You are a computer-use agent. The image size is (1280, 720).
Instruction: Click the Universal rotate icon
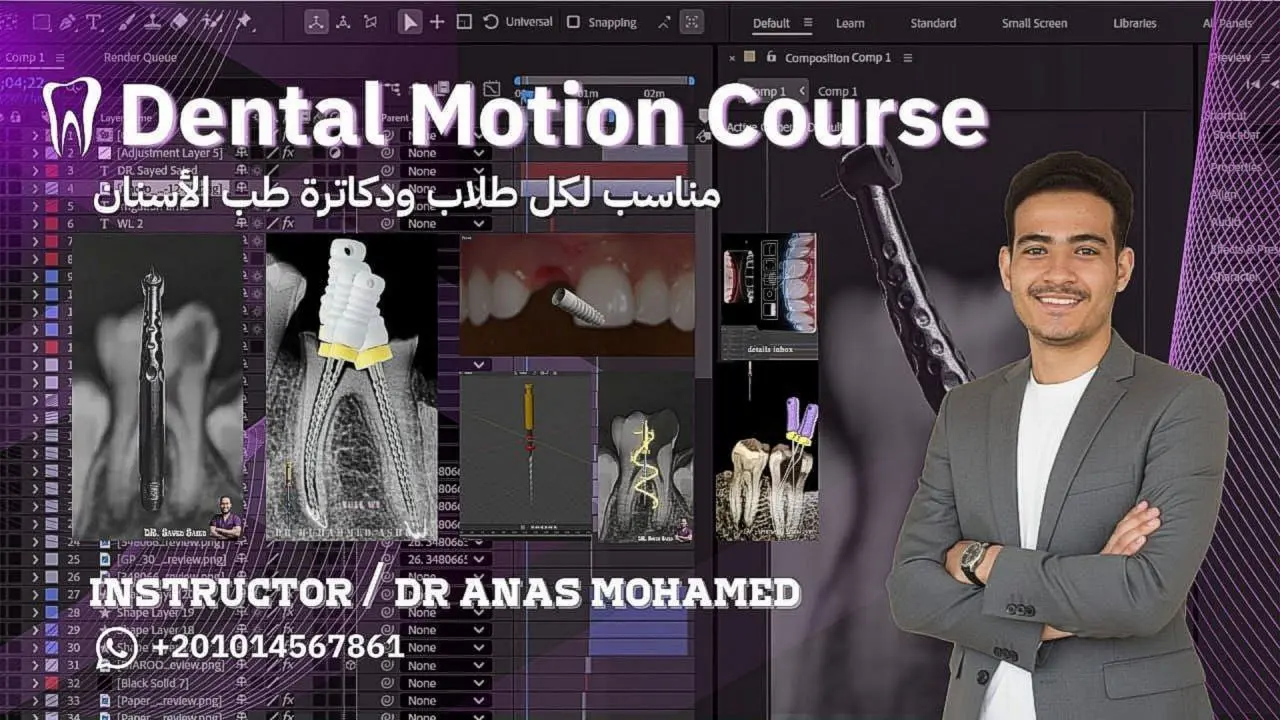click(x=491, y=22)
